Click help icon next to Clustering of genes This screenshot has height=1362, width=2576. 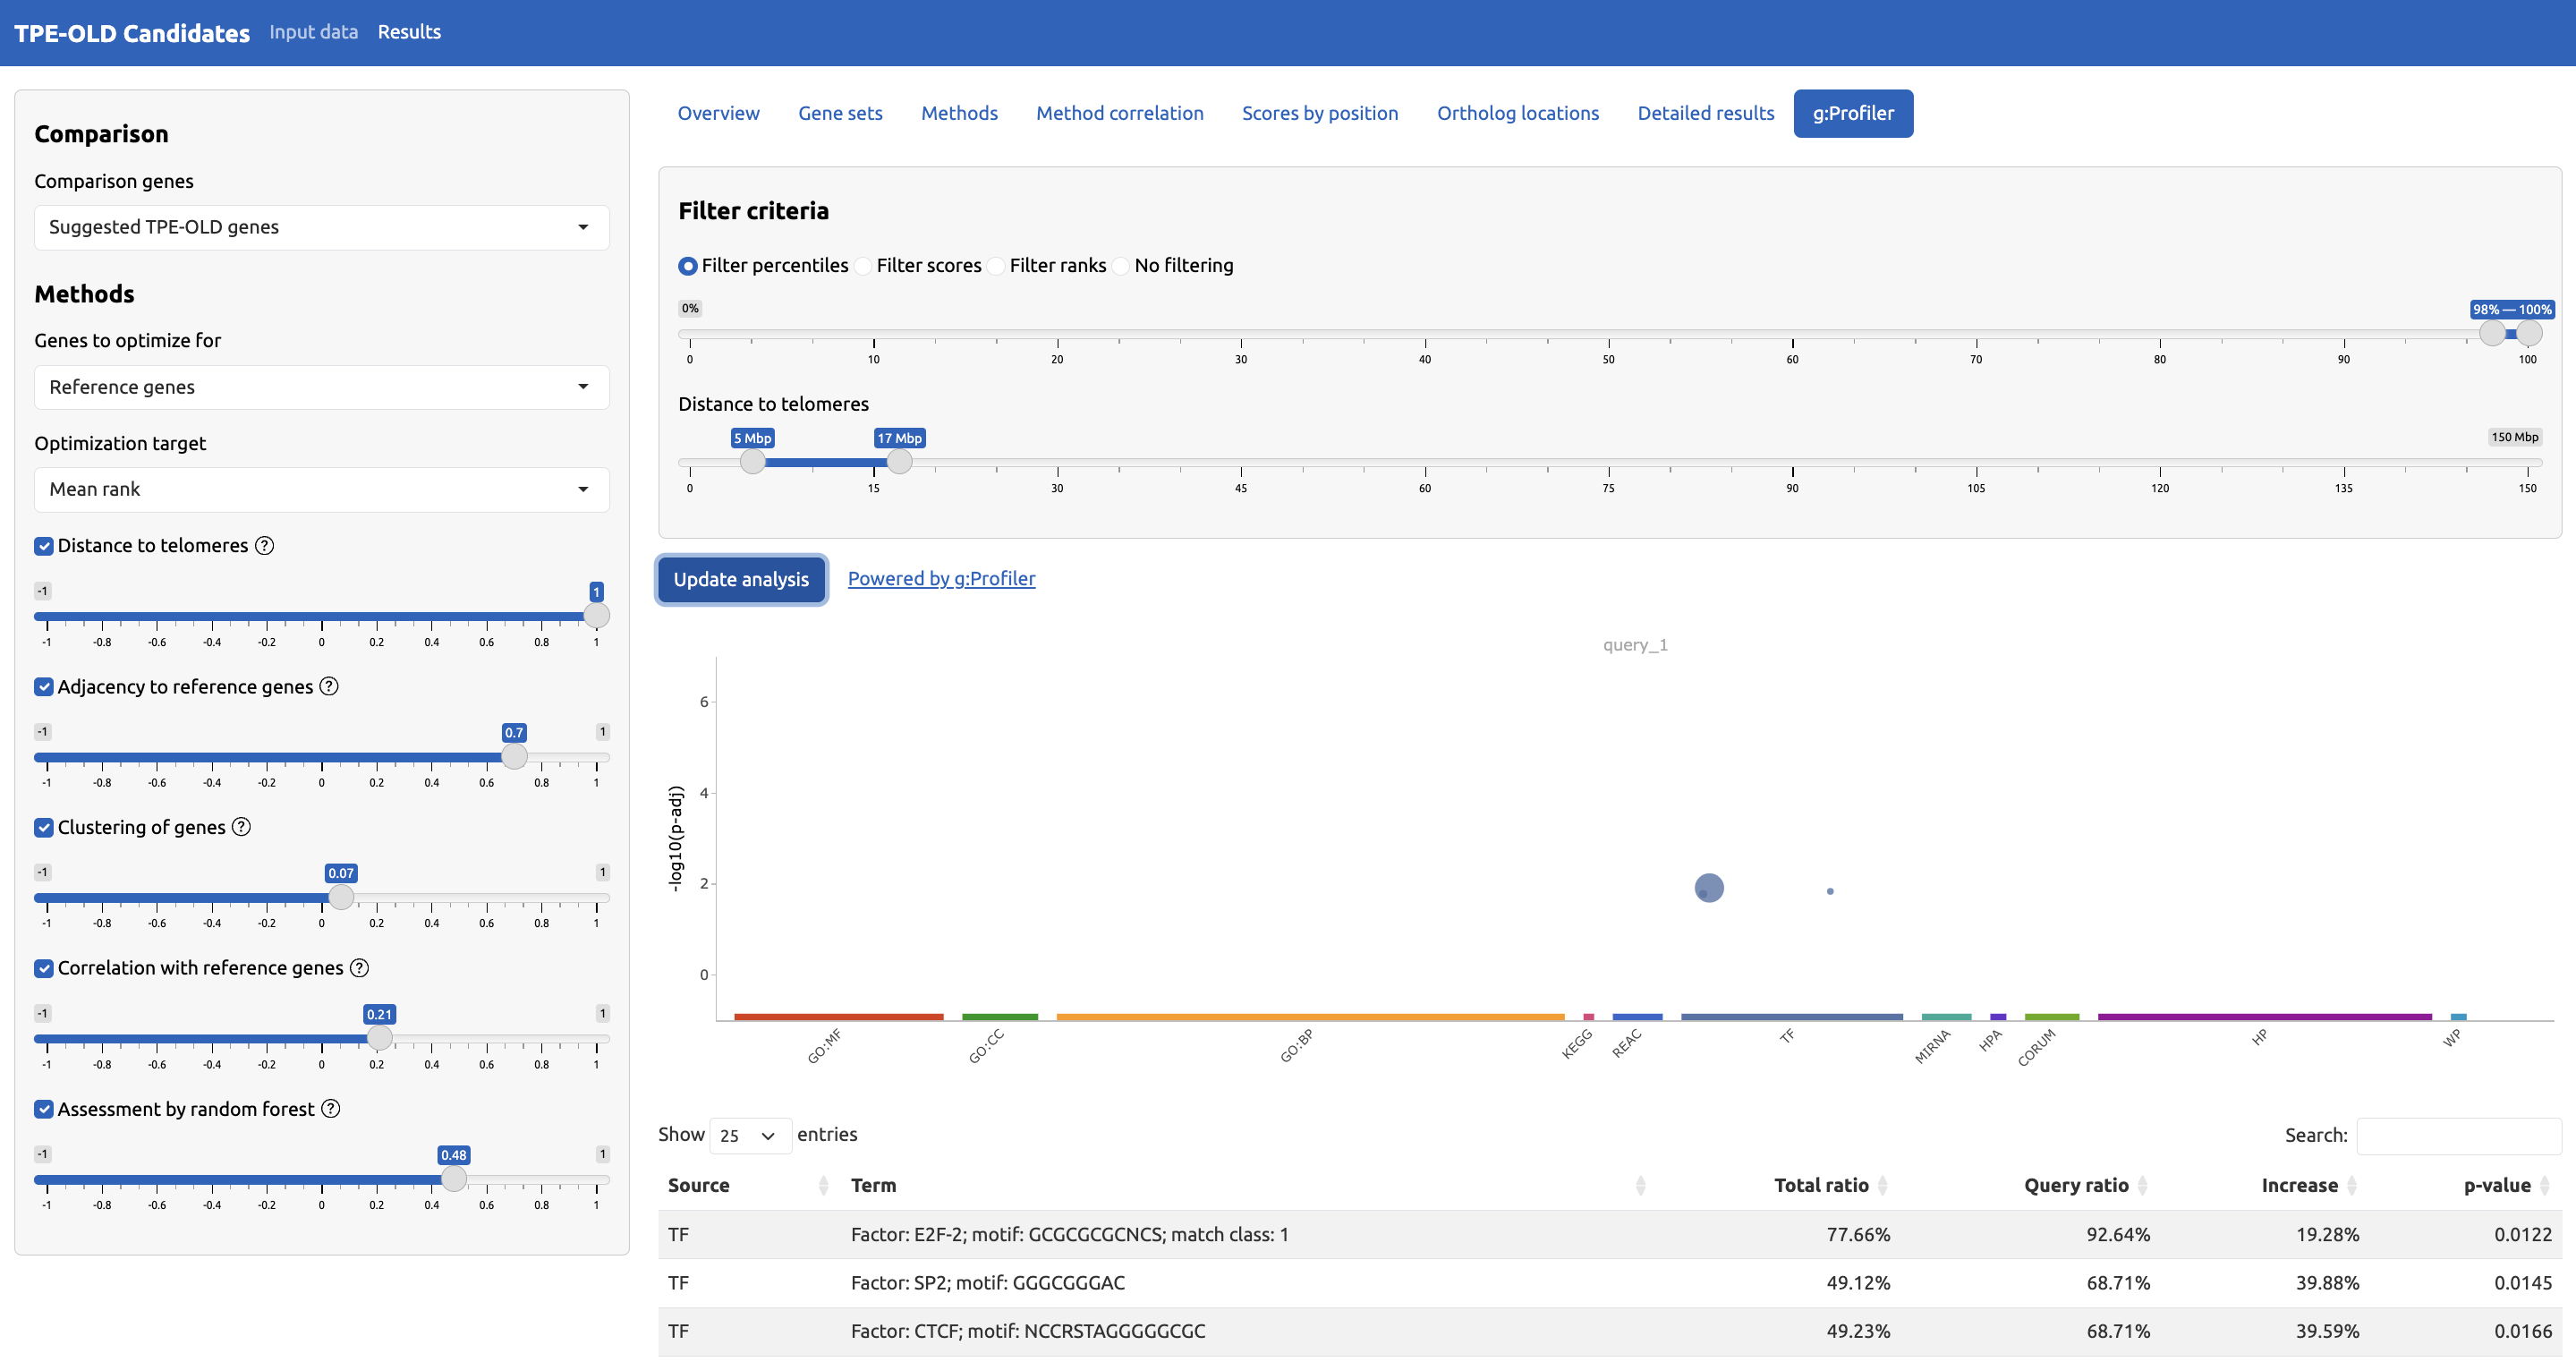pyautogui.click(x=241, y=827)
